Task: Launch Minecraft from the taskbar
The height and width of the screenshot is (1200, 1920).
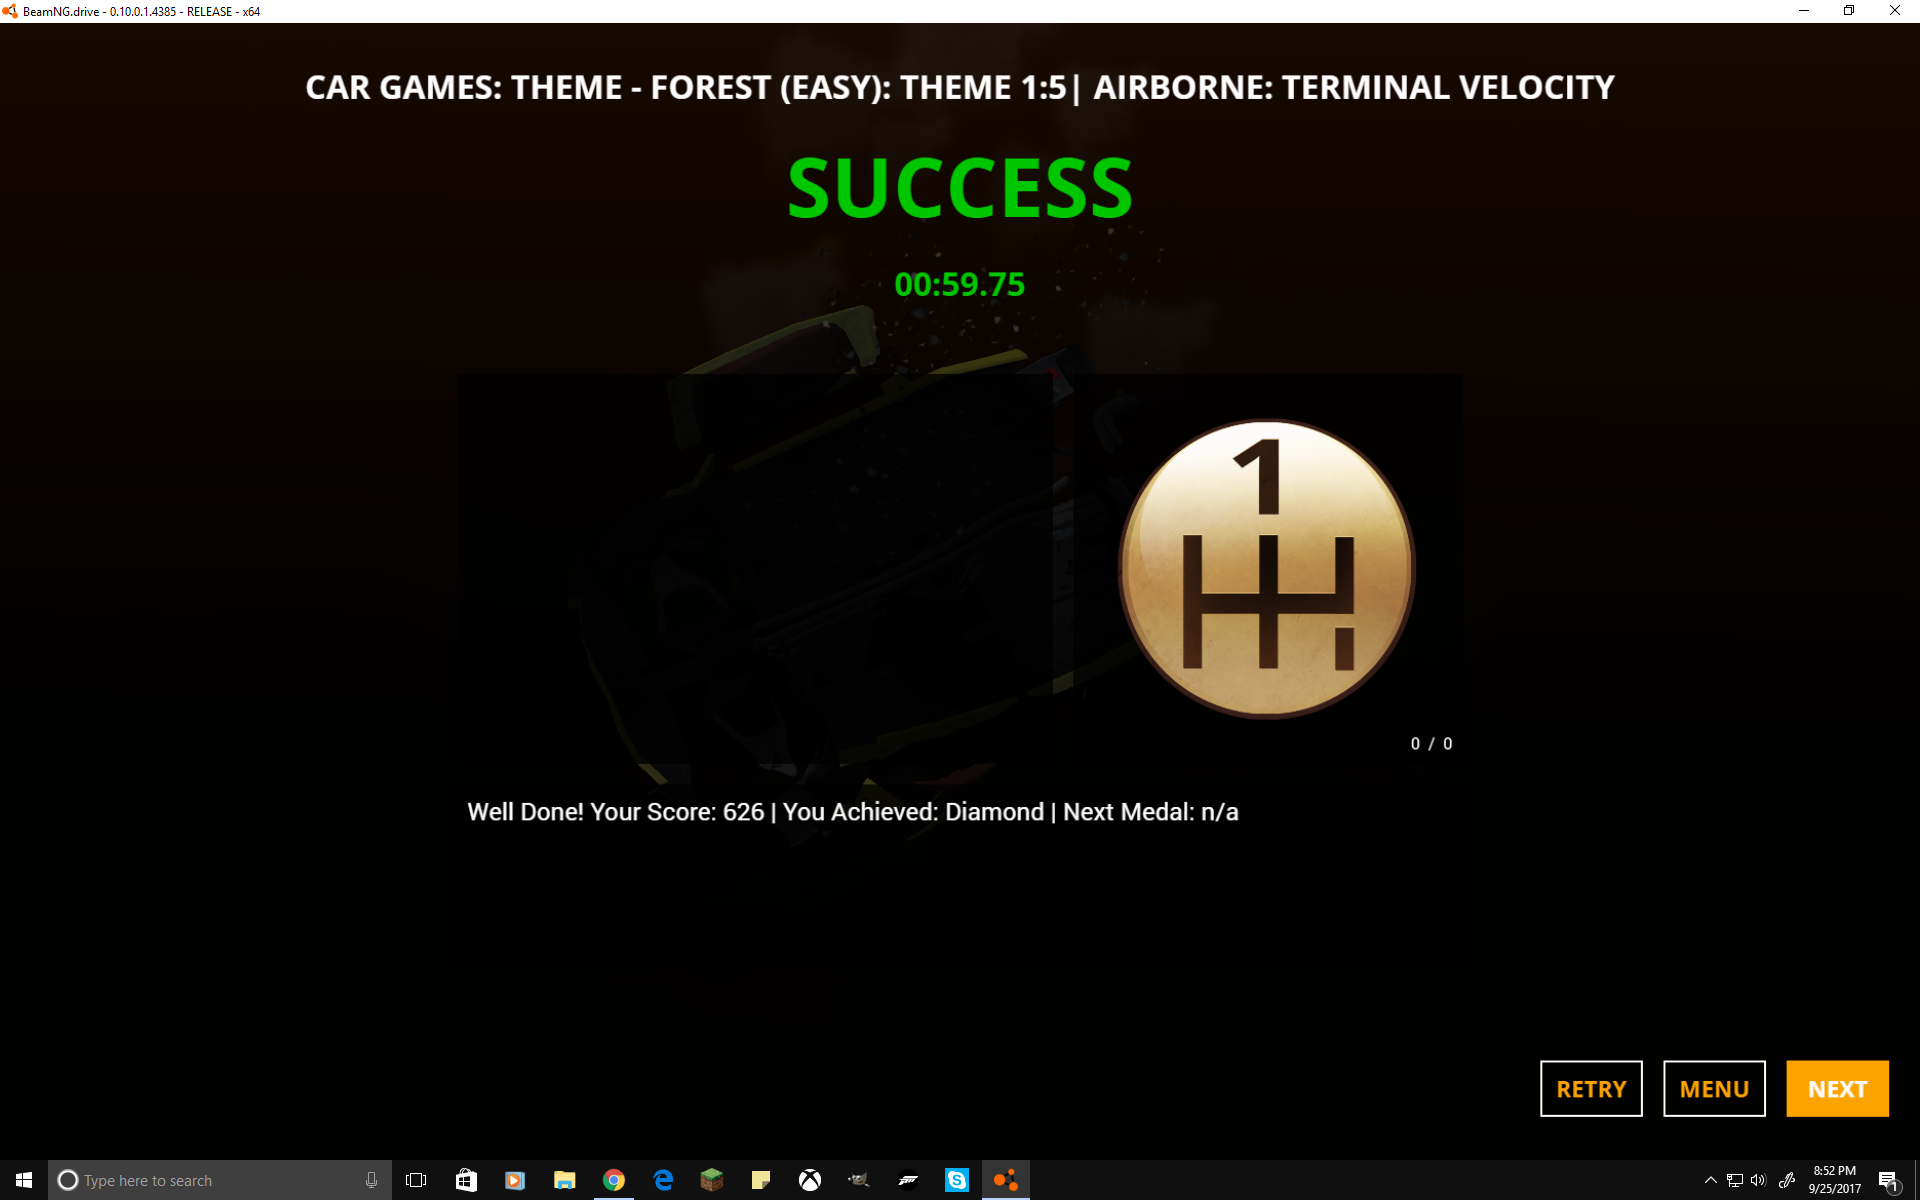Action: 711,1180
